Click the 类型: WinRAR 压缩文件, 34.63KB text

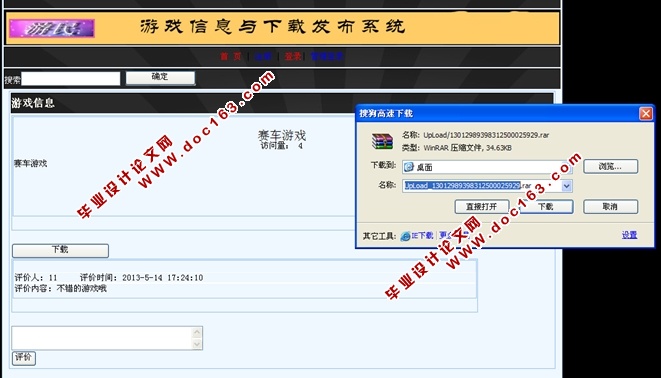point(457,148)
